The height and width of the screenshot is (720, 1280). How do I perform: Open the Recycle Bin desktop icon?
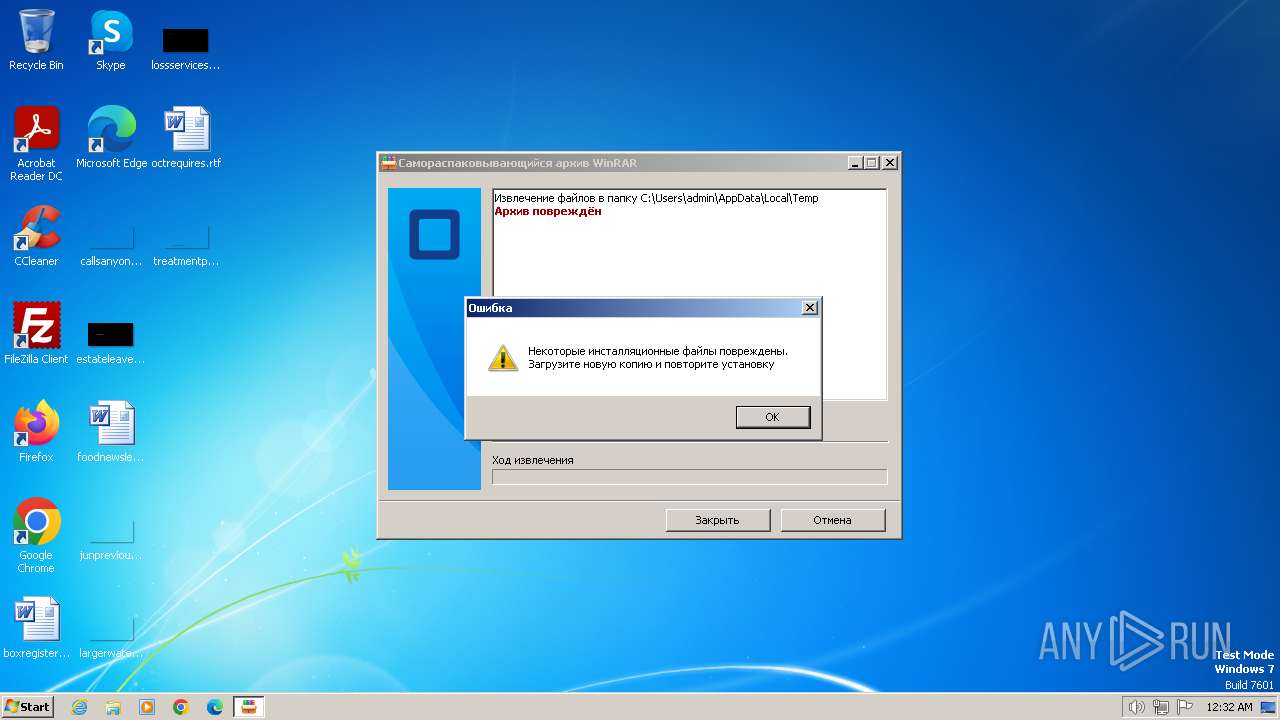click(36, 40)
